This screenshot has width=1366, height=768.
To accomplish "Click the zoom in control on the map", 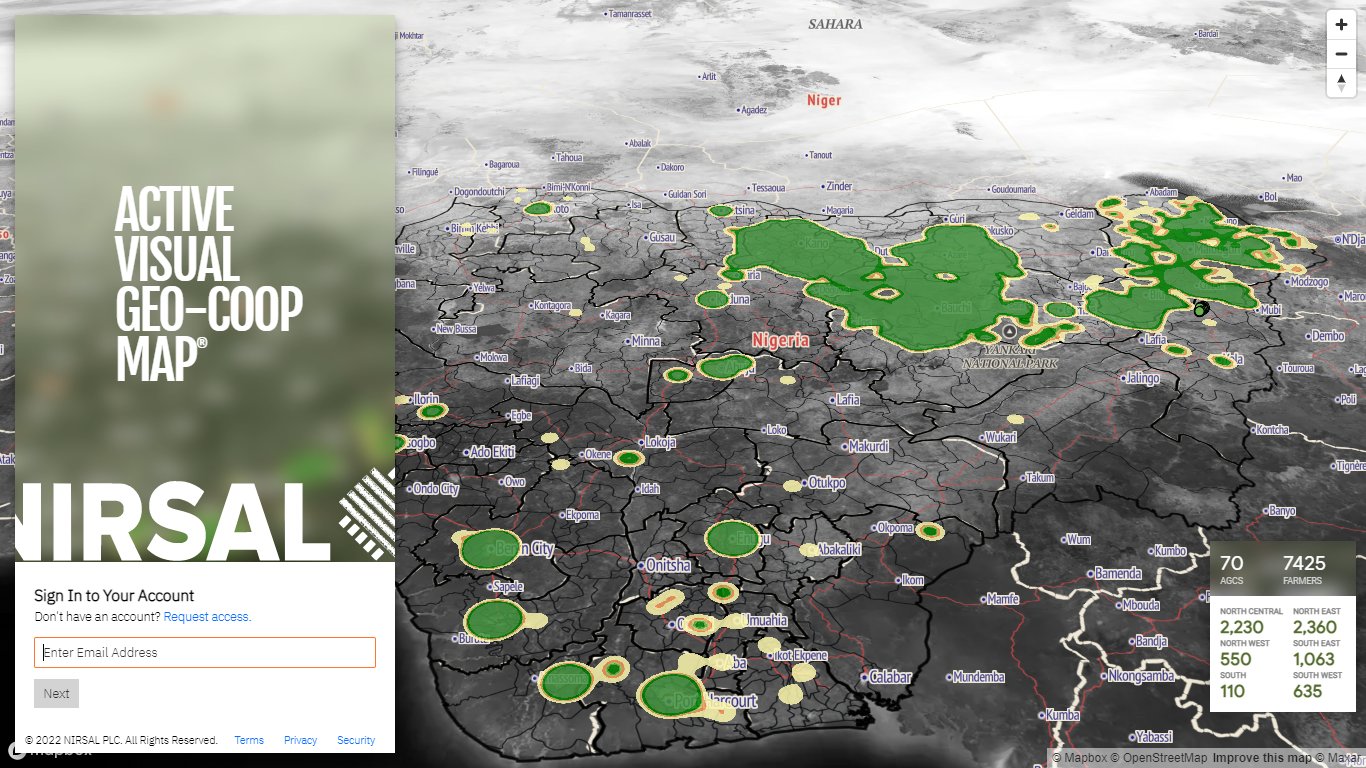I will coord(1341,24).
